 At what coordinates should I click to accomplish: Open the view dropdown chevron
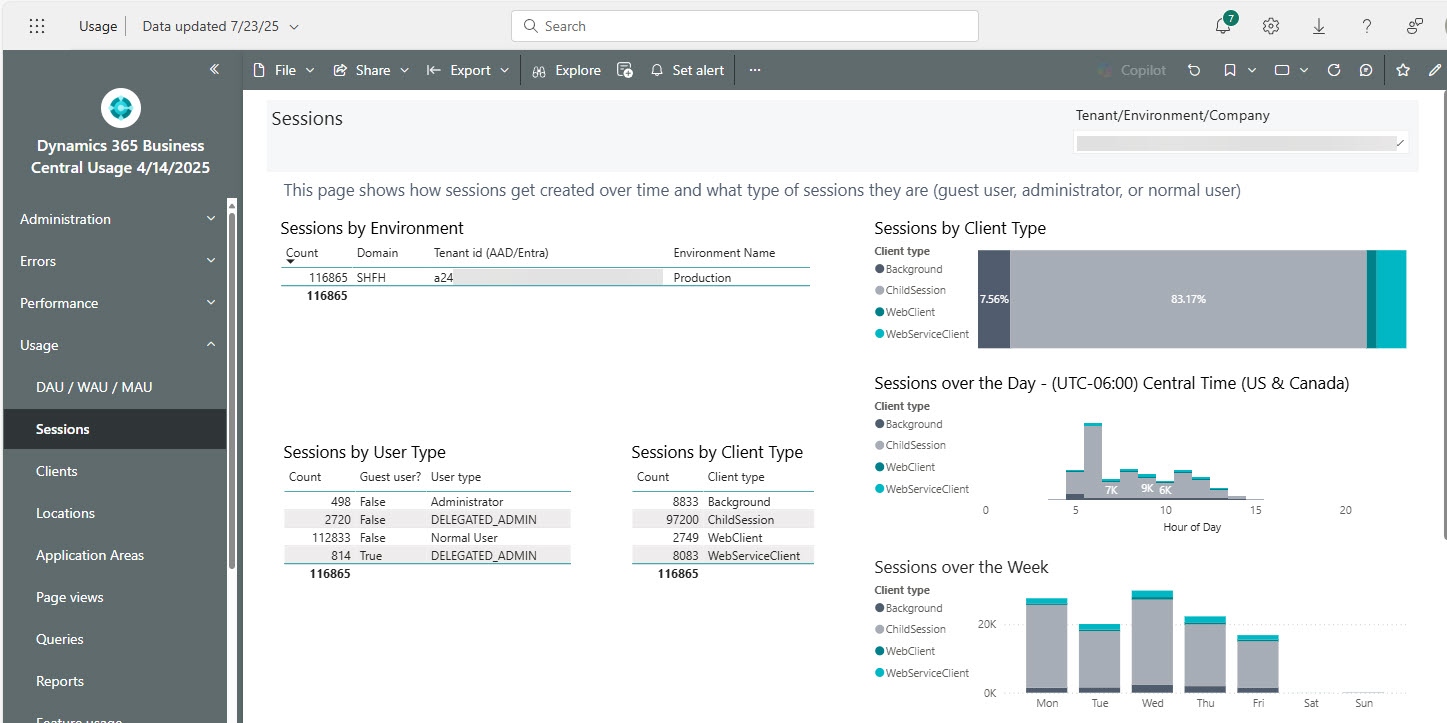1304,70
